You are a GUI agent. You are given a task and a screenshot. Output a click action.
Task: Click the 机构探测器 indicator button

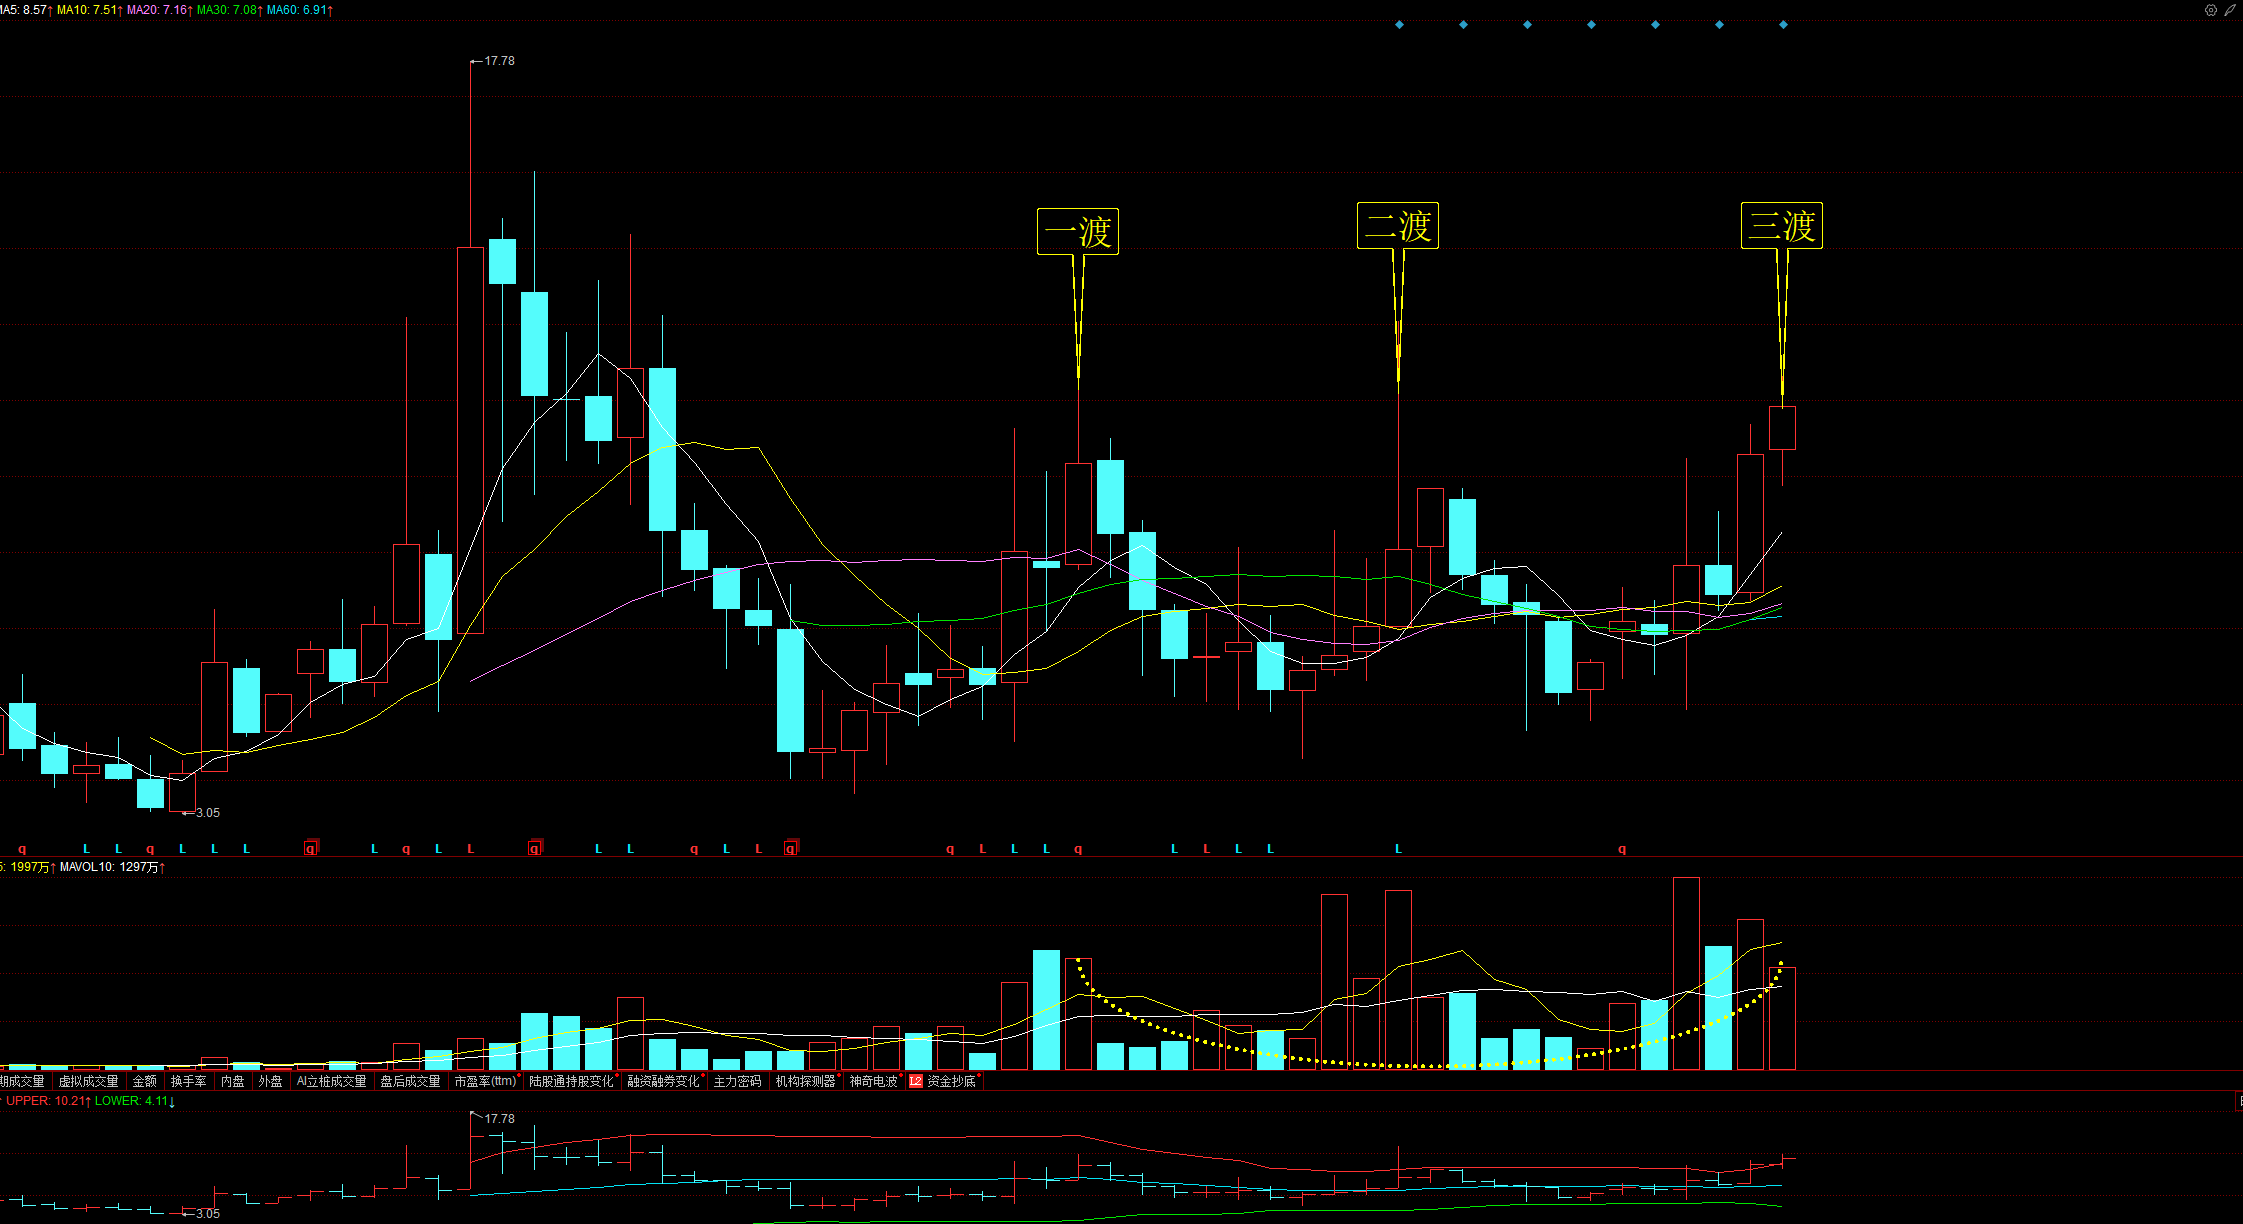click(805, 1081)
